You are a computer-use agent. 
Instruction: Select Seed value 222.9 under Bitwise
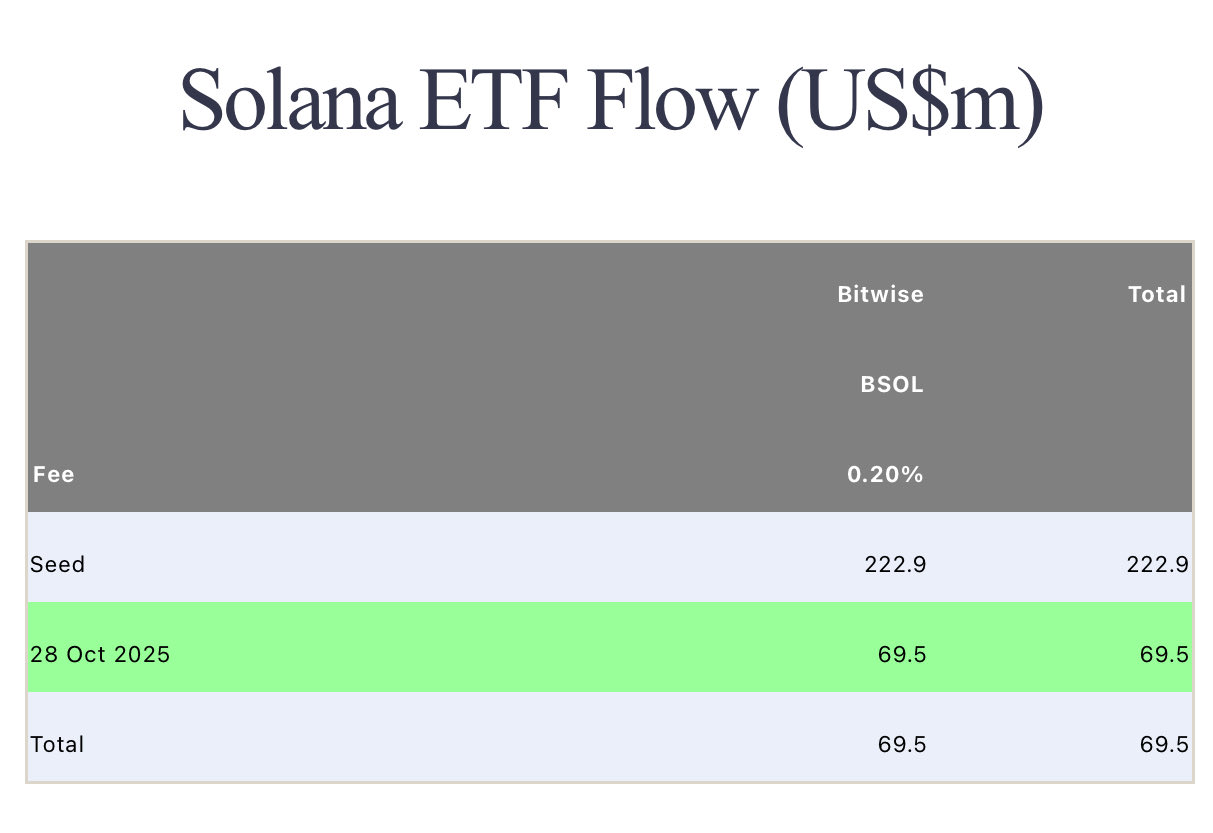click(x=895, y=565)
